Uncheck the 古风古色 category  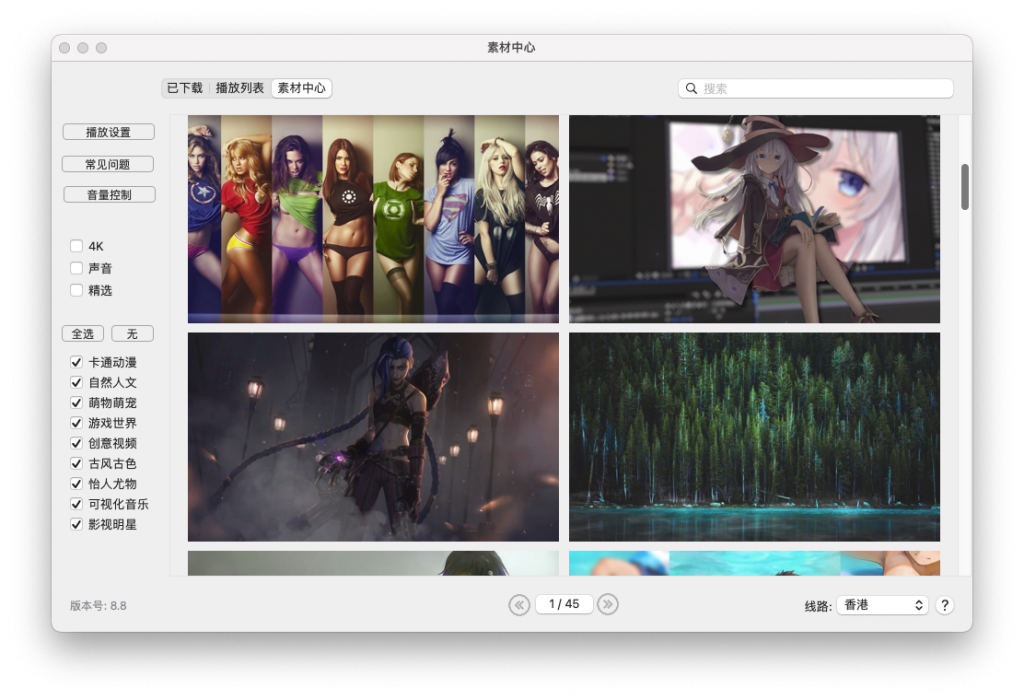click(76, 463)
